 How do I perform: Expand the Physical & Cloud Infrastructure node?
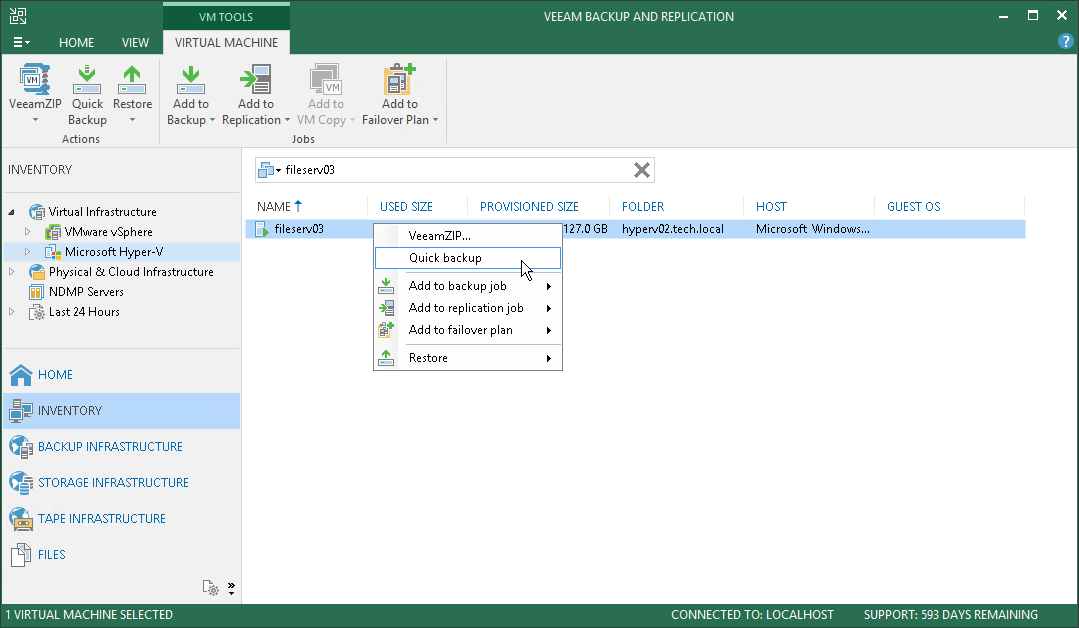coord(11,272)
